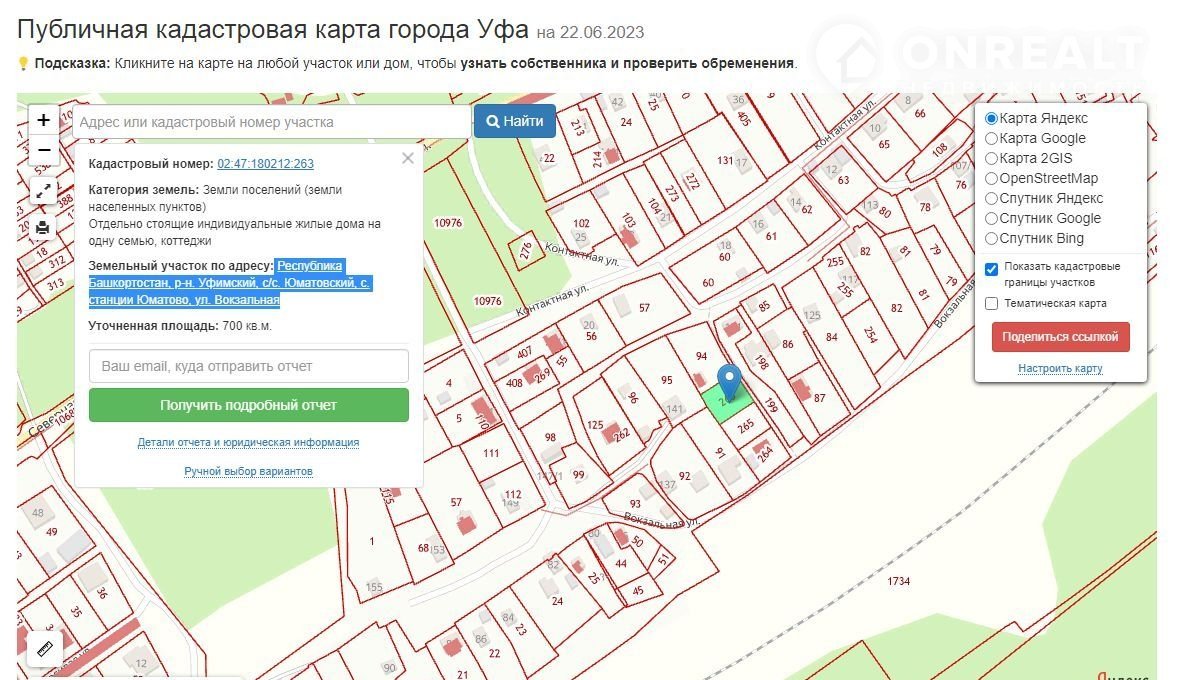Open Ручной выбор вариантов link

point(248,471)
